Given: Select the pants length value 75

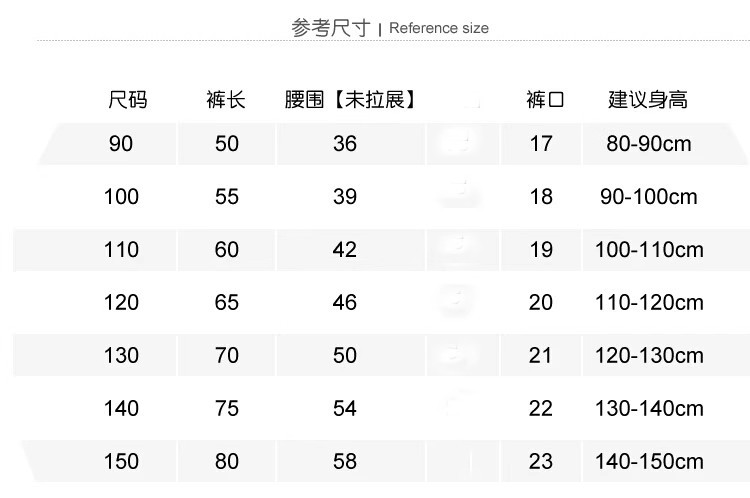Looking at the screenshot, I should click(227, 408).
